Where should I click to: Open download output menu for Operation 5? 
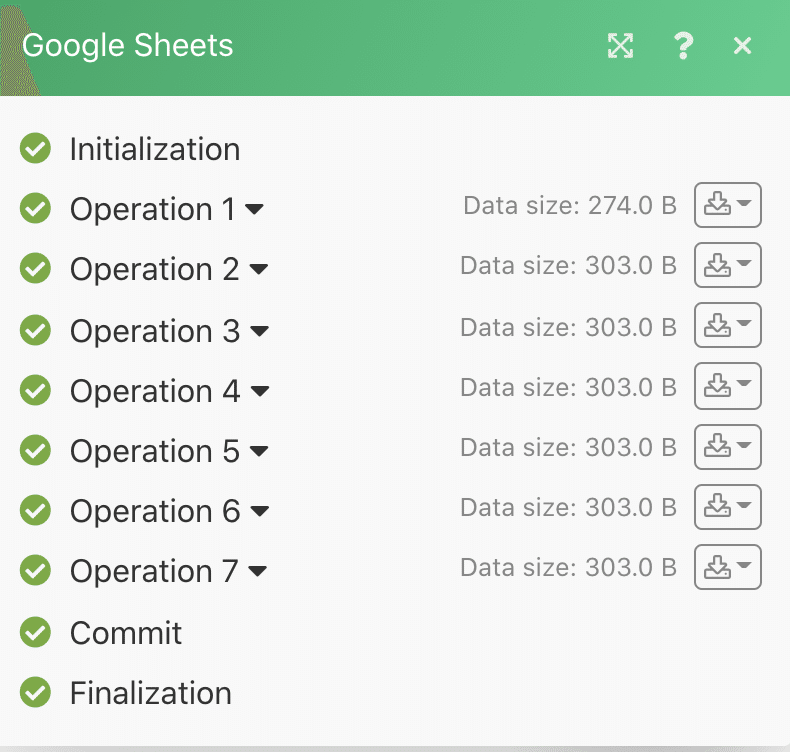[727, 447]
